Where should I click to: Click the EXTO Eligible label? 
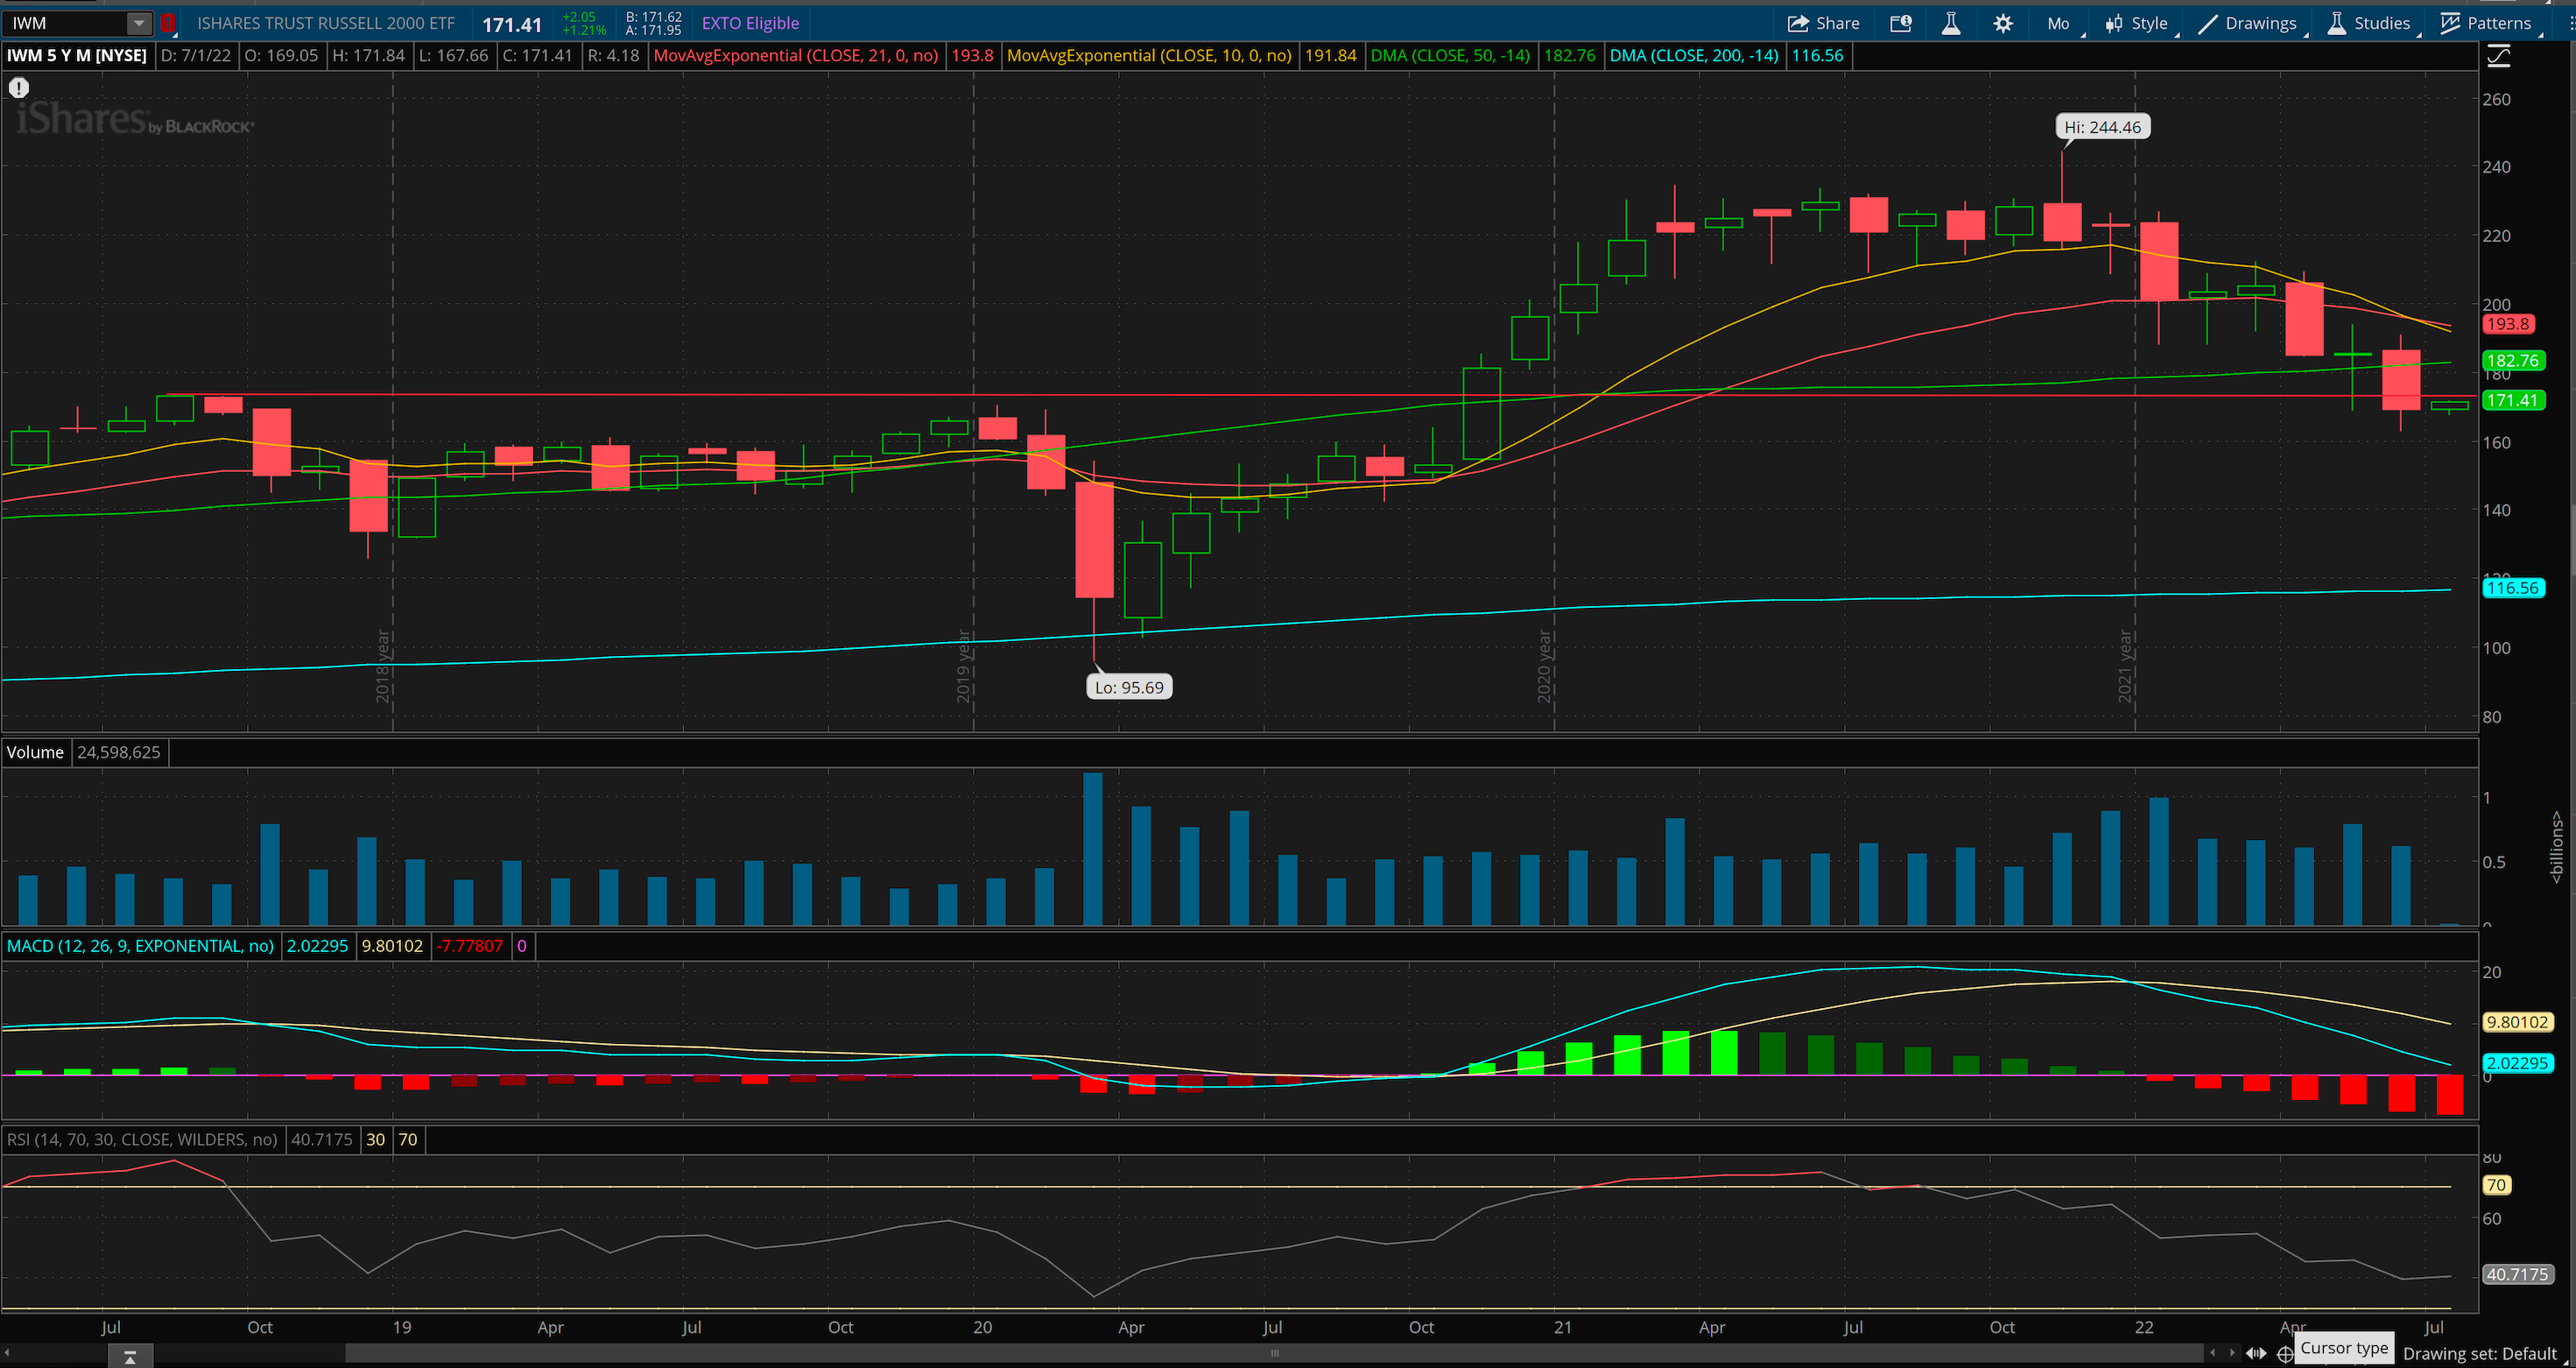(x=750, y=23)
